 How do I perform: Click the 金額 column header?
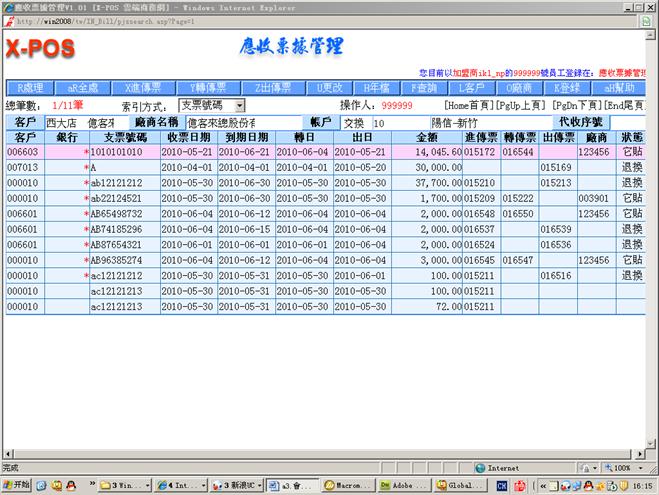426,137
